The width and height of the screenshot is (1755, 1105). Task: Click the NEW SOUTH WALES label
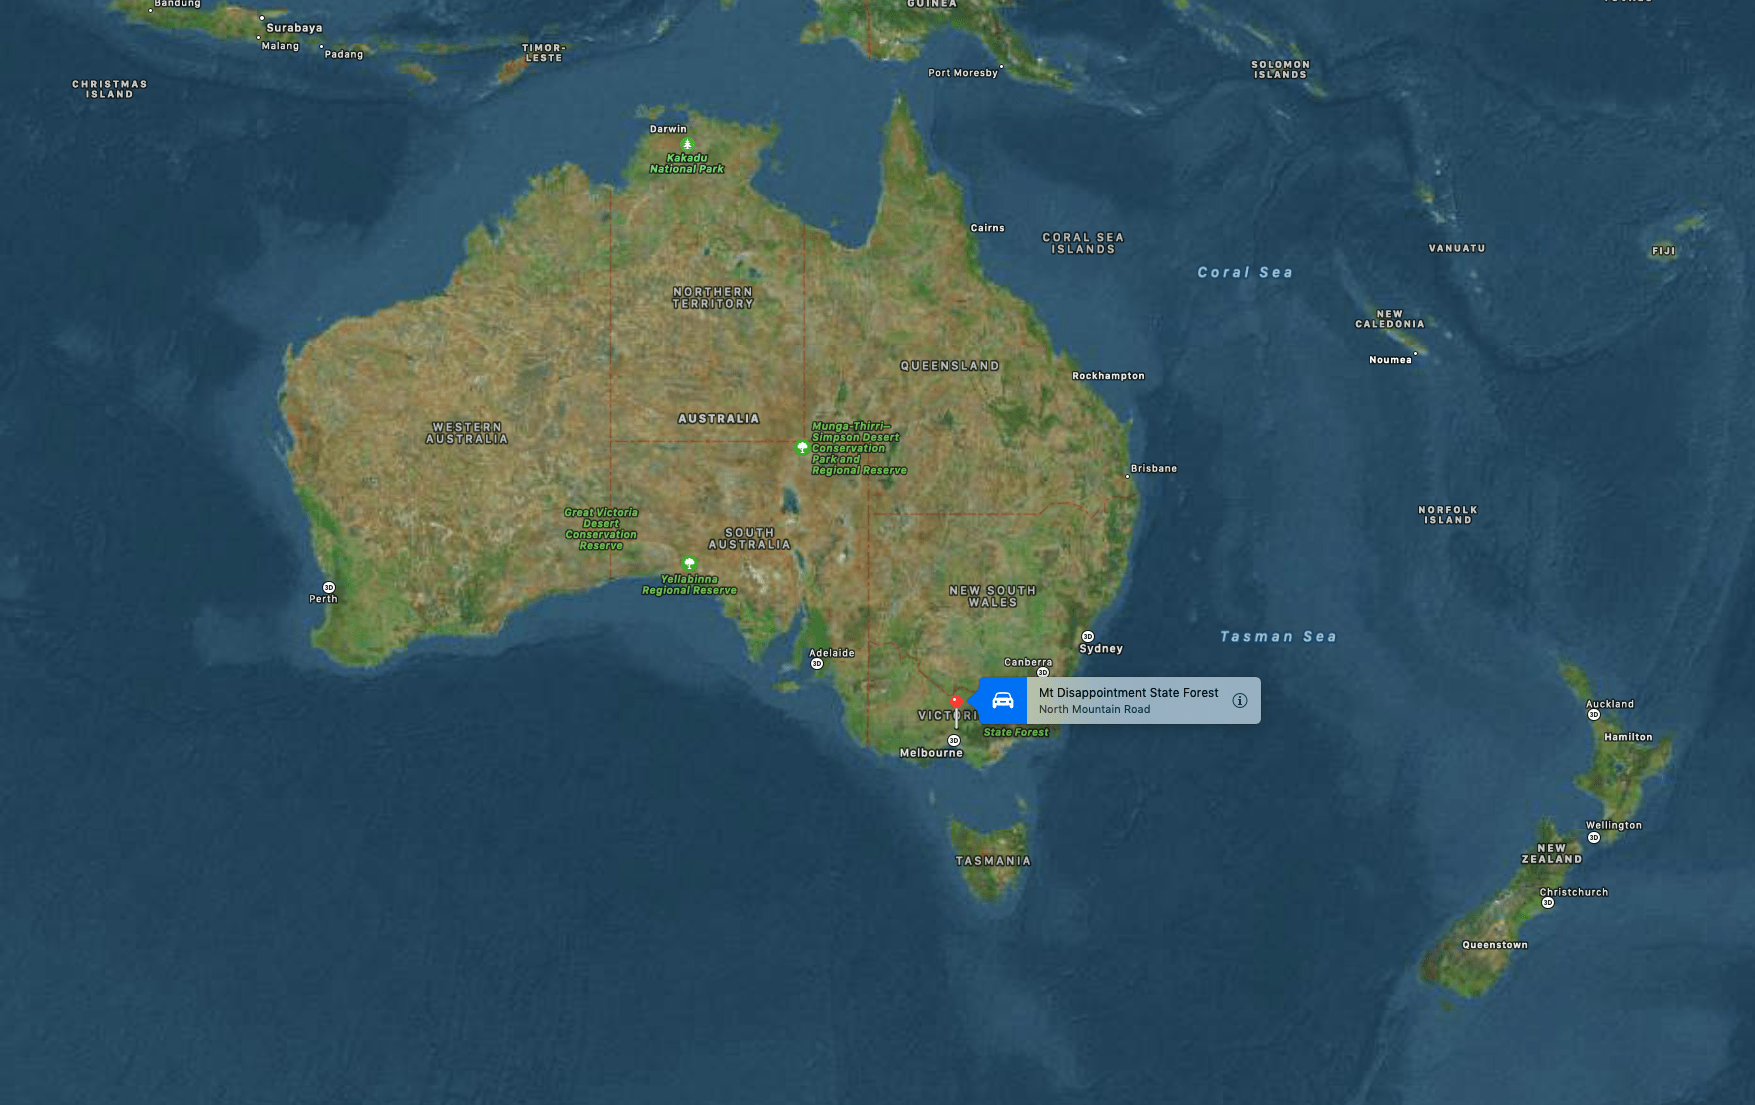[992, 597]
